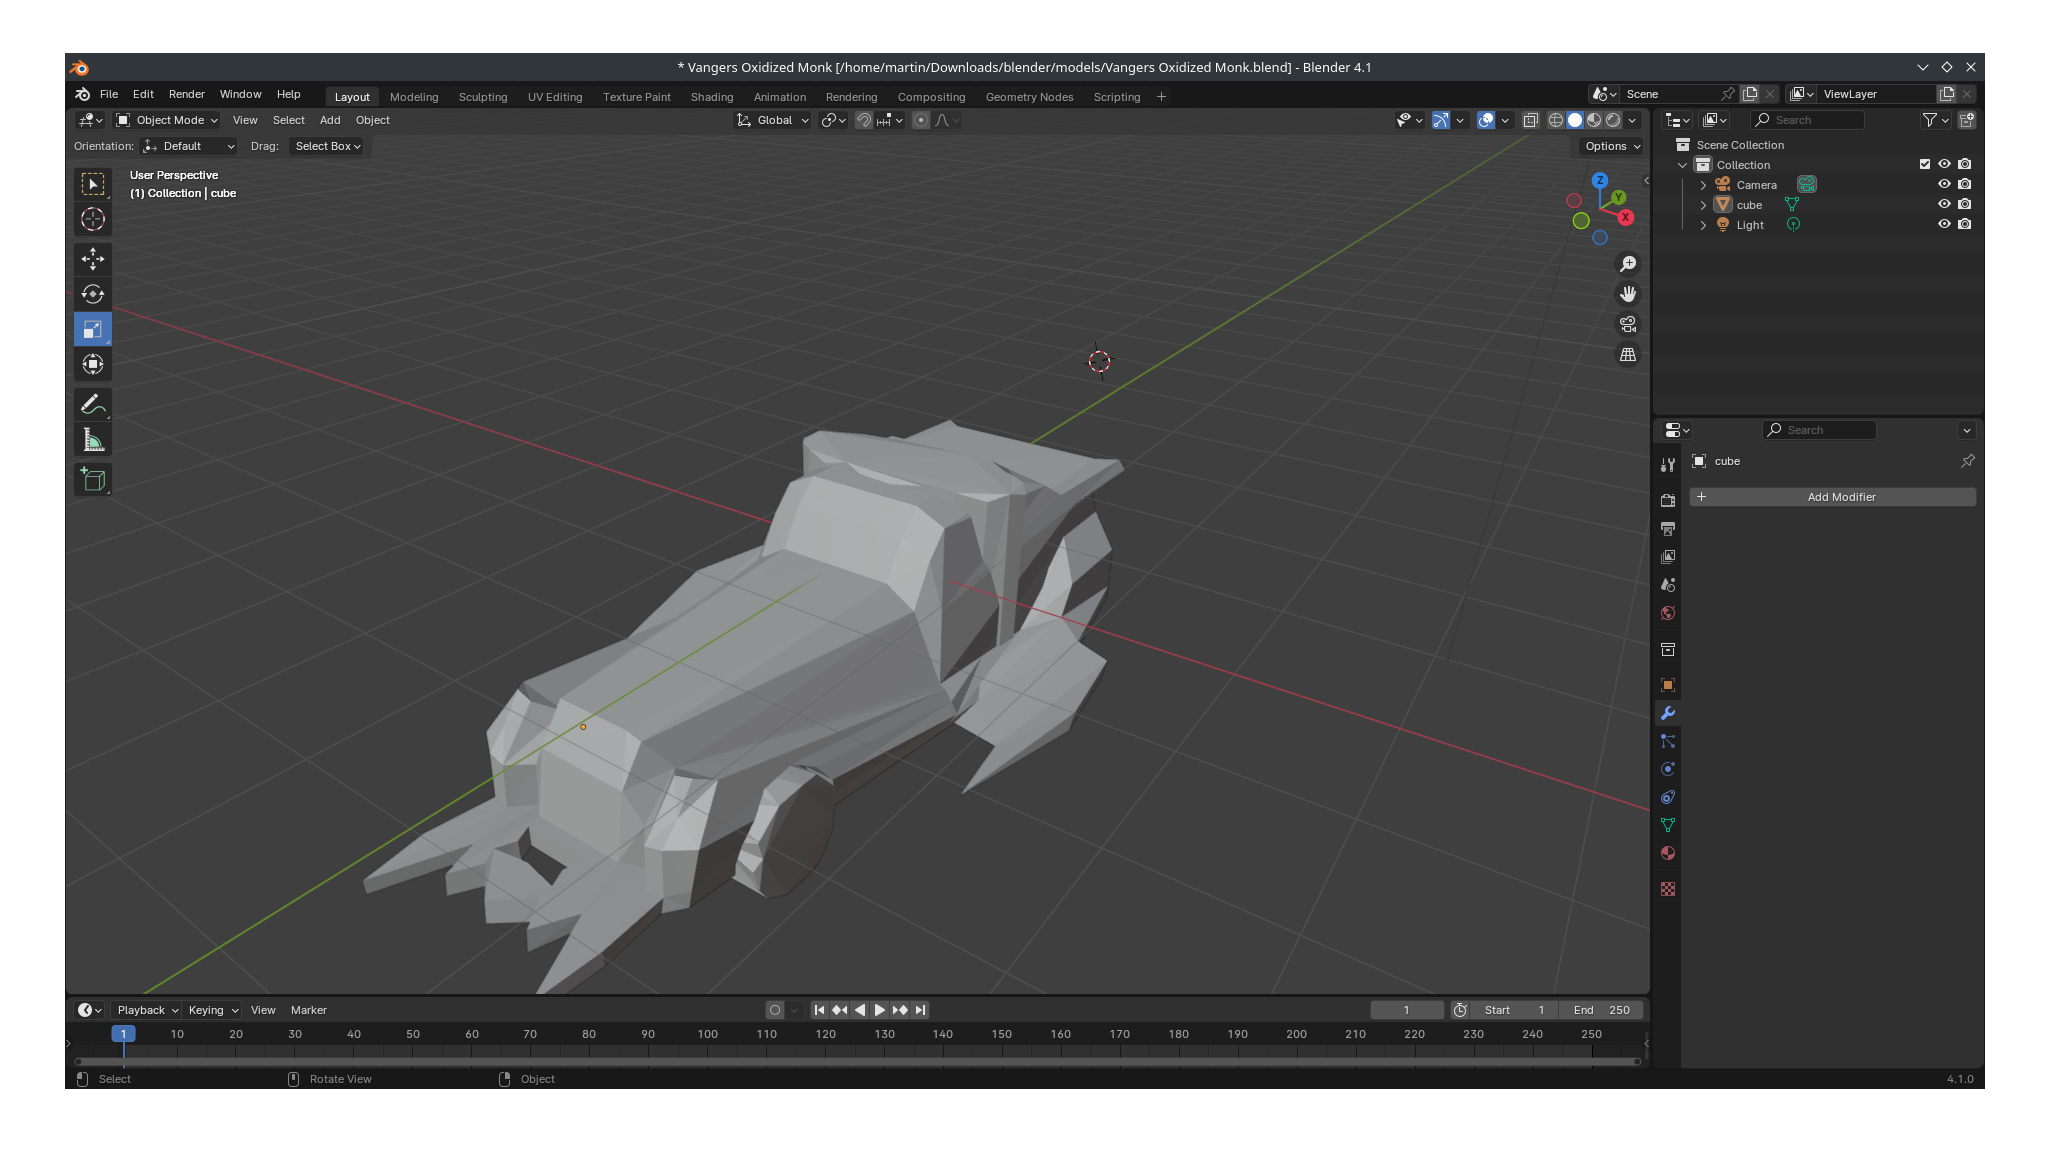Click the zoom view magnifier icon

pos(1628,264)
